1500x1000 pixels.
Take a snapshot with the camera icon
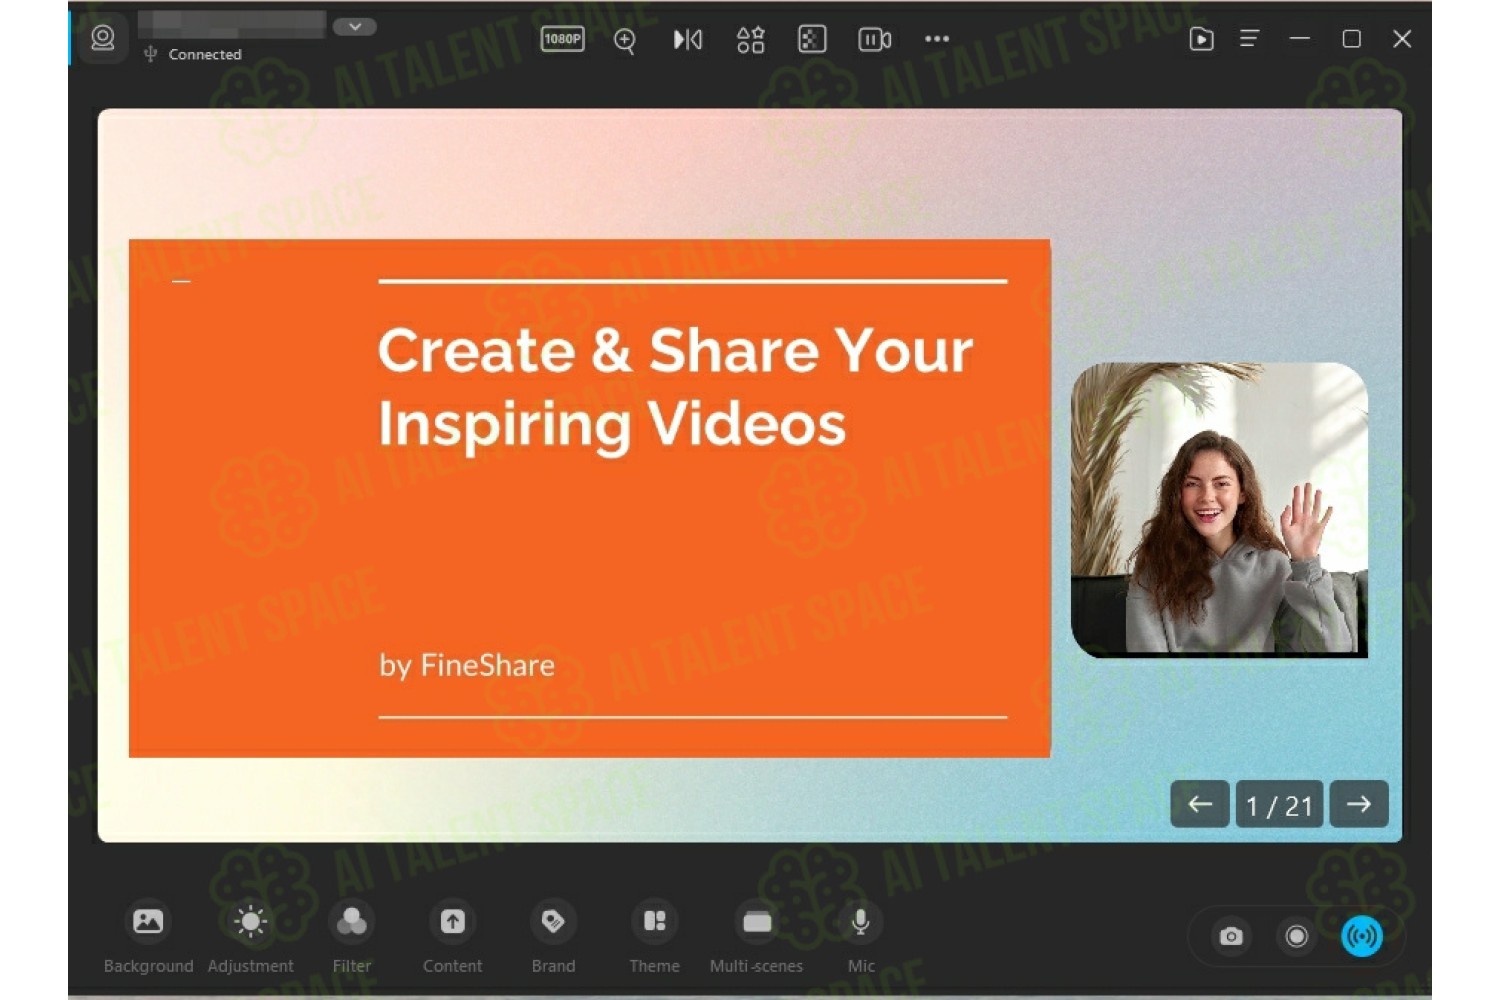click(1231, 937)
